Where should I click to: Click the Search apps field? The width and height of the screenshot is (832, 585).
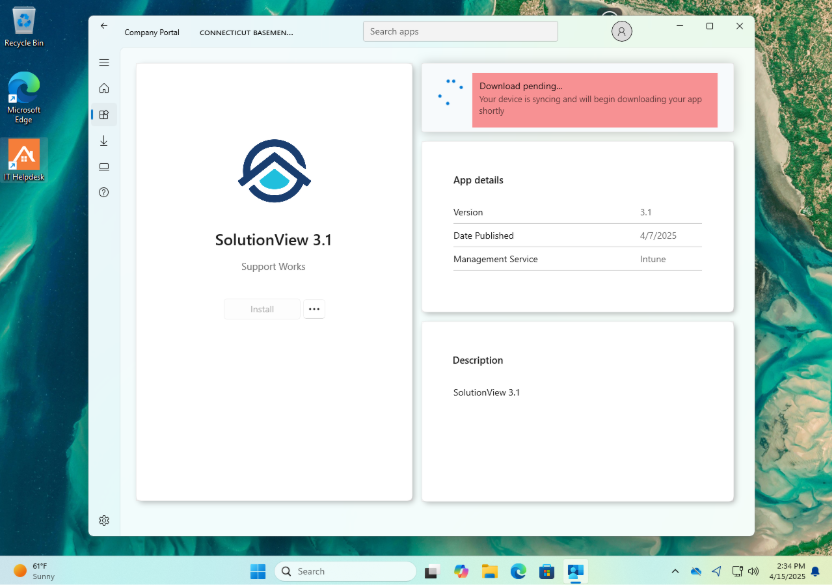460,31
